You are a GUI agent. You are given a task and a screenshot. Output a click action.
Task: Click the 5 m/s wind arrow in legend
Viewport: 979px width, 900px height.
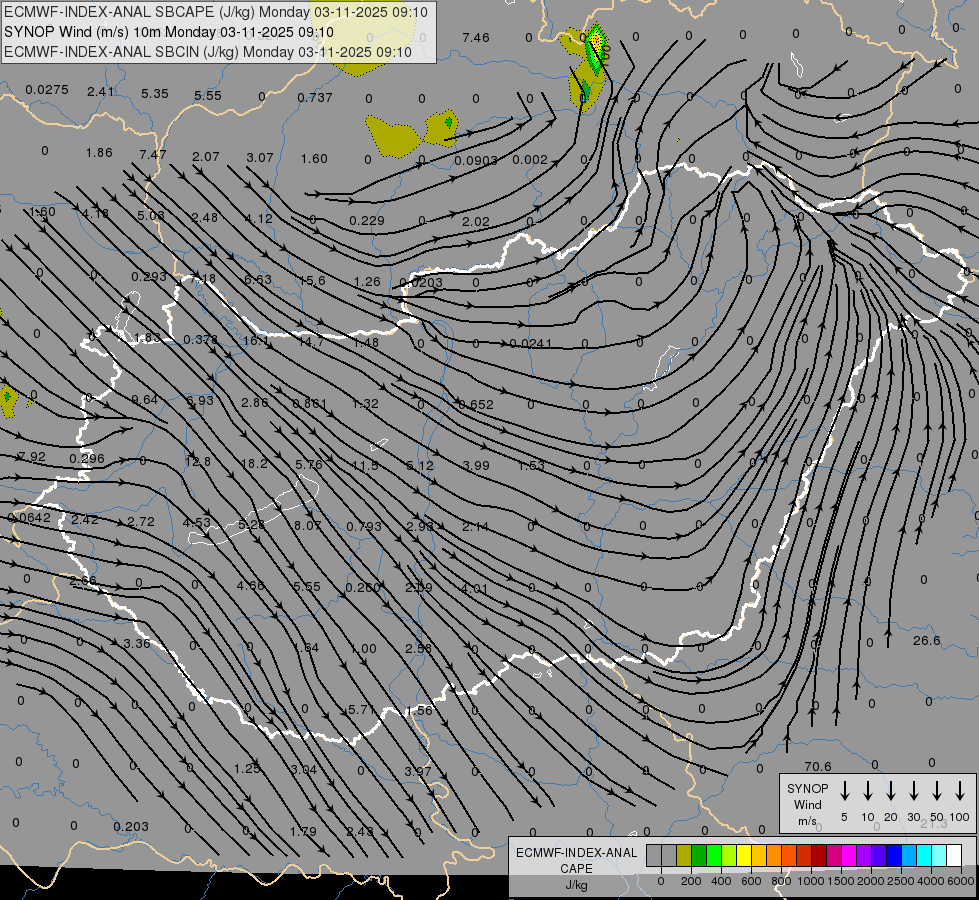(844, 791)
